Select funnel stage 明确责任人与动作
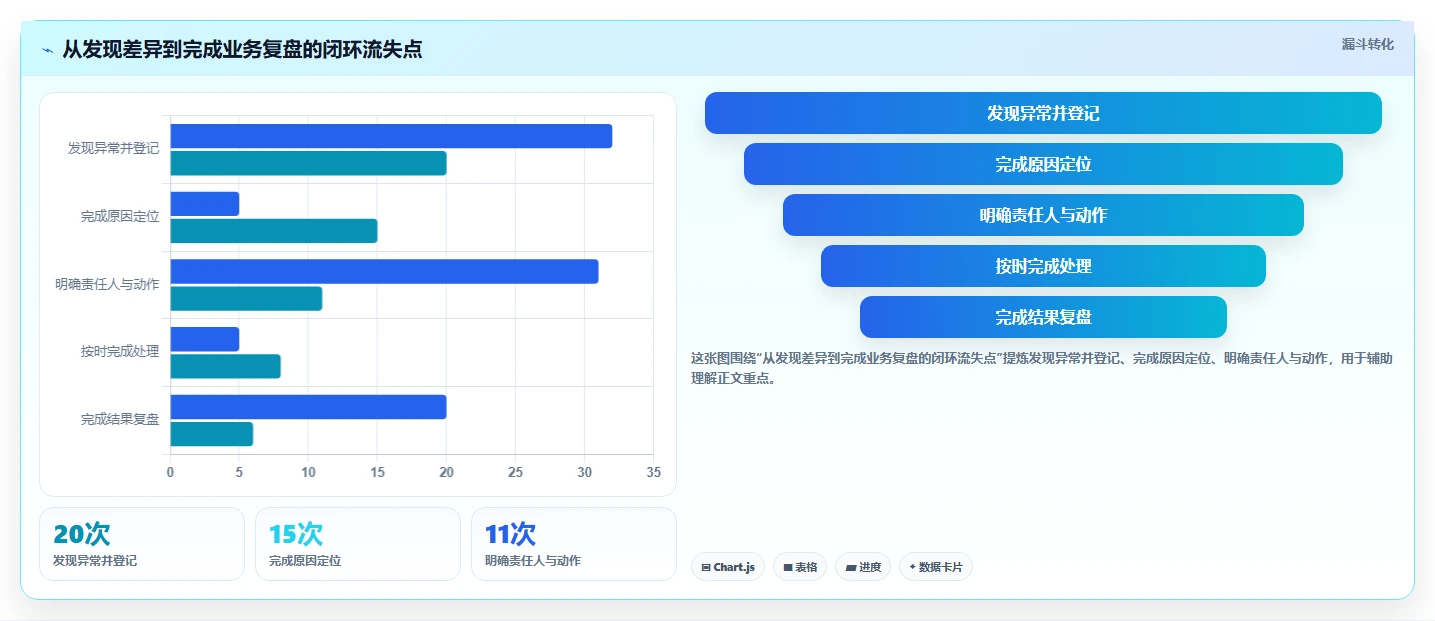Screen dimensions: 1435x621 (1043, 215)
